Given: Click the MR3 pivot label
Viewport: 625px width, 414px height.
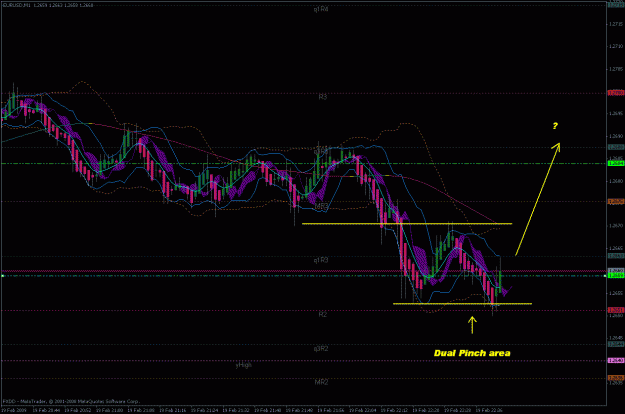Looking at the screenshot, I should pos(321,206).
